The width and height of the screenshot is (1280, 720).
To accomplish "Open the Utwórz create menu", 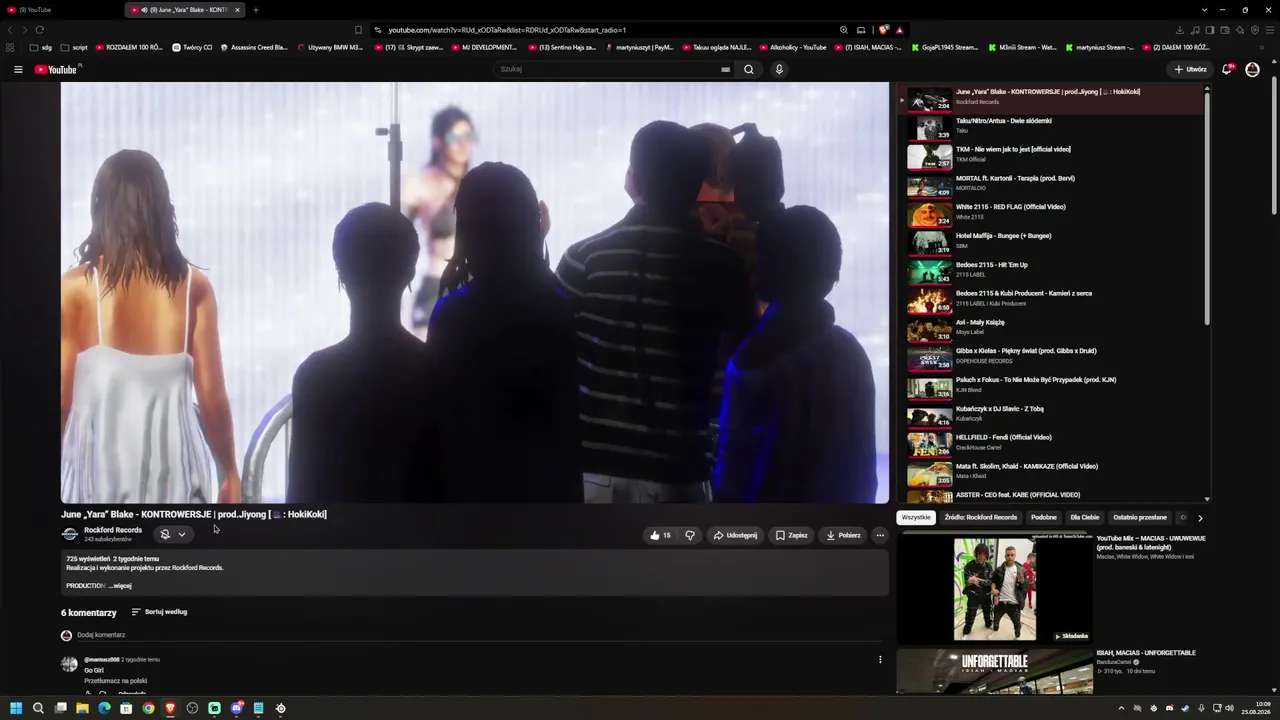I will [1191, 69].
